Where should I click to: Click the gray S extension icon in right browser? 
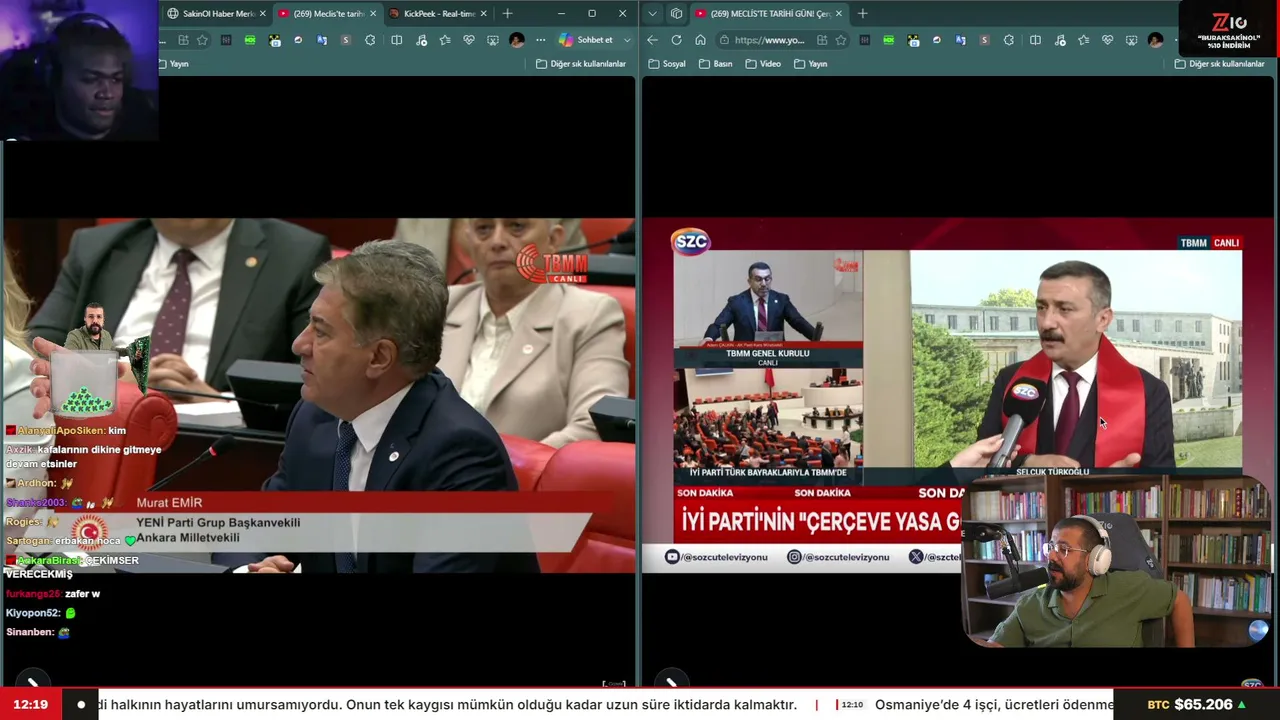click(x=984, y=40)
